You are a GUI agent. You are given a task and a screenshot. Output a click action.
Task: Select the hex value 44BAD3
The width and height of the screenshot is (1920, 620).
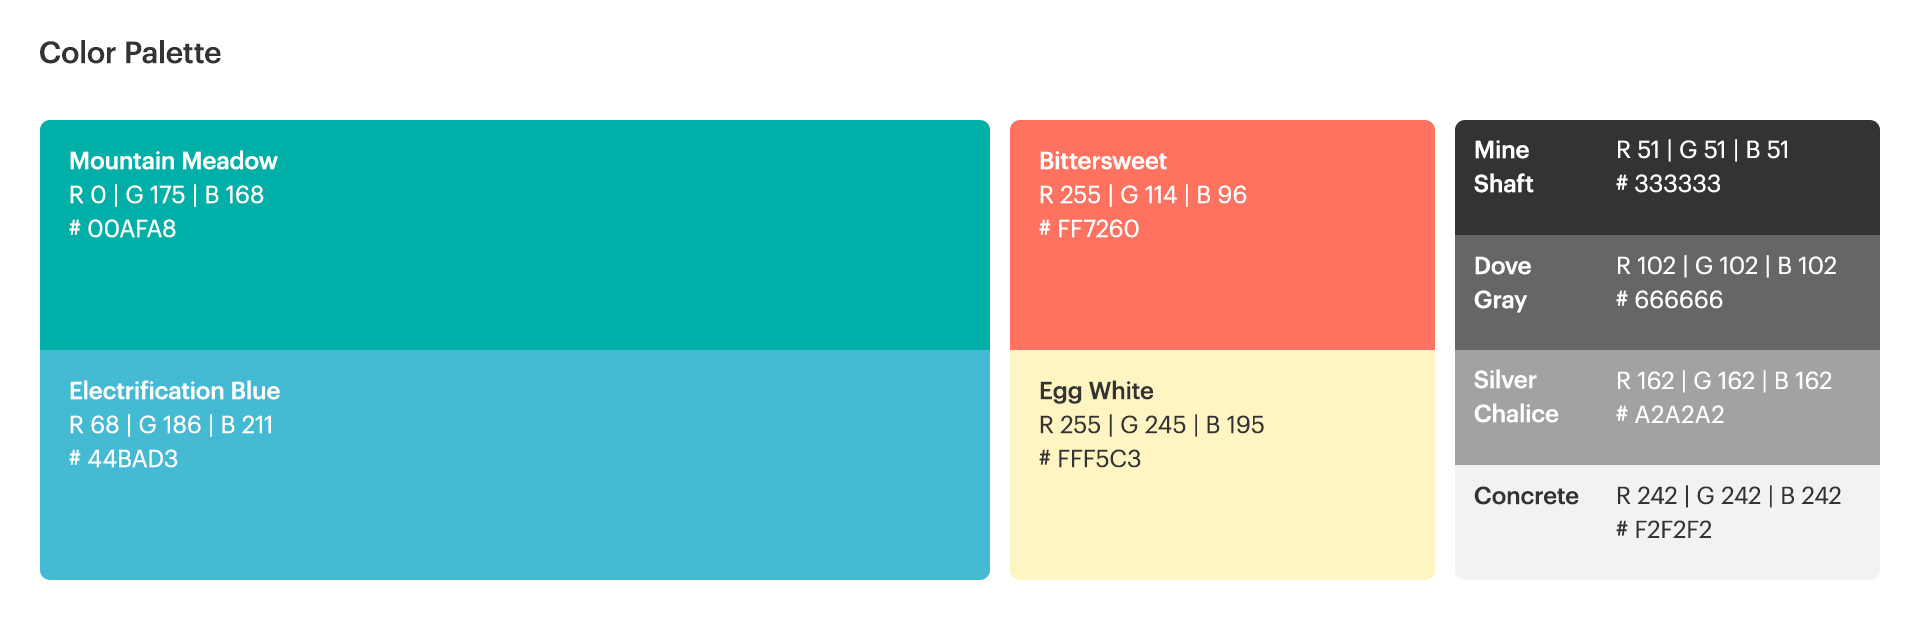pyautogui.click(x=124, y=459)
